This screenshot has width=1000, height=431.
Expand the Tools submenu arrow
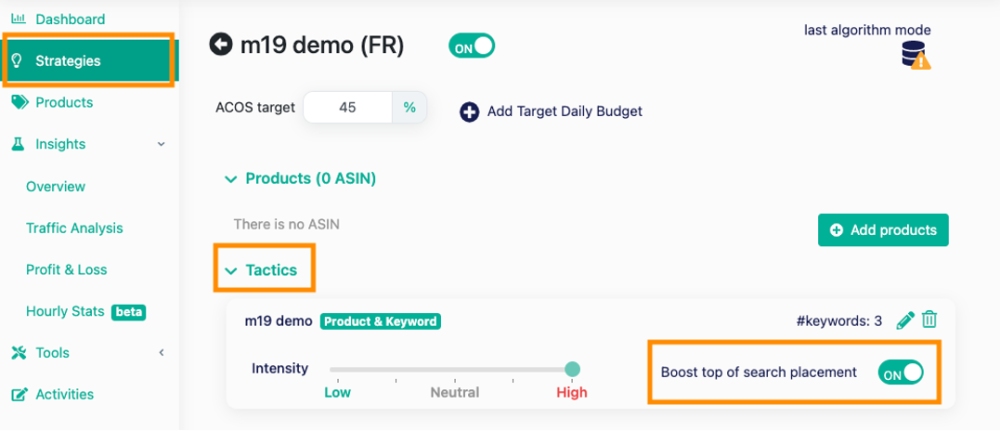[161, 352]
